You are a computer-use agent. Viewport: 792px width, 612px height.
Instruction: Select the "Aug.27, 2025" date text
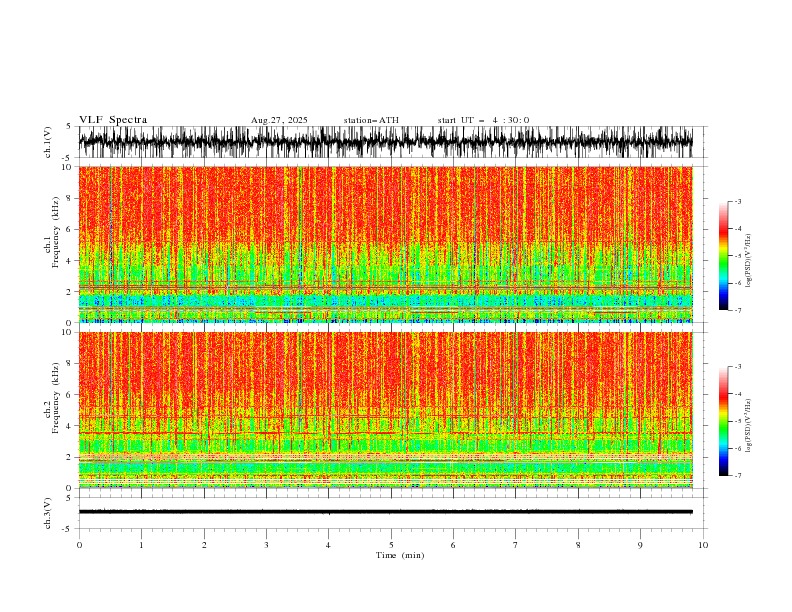[x=279, y=120]
